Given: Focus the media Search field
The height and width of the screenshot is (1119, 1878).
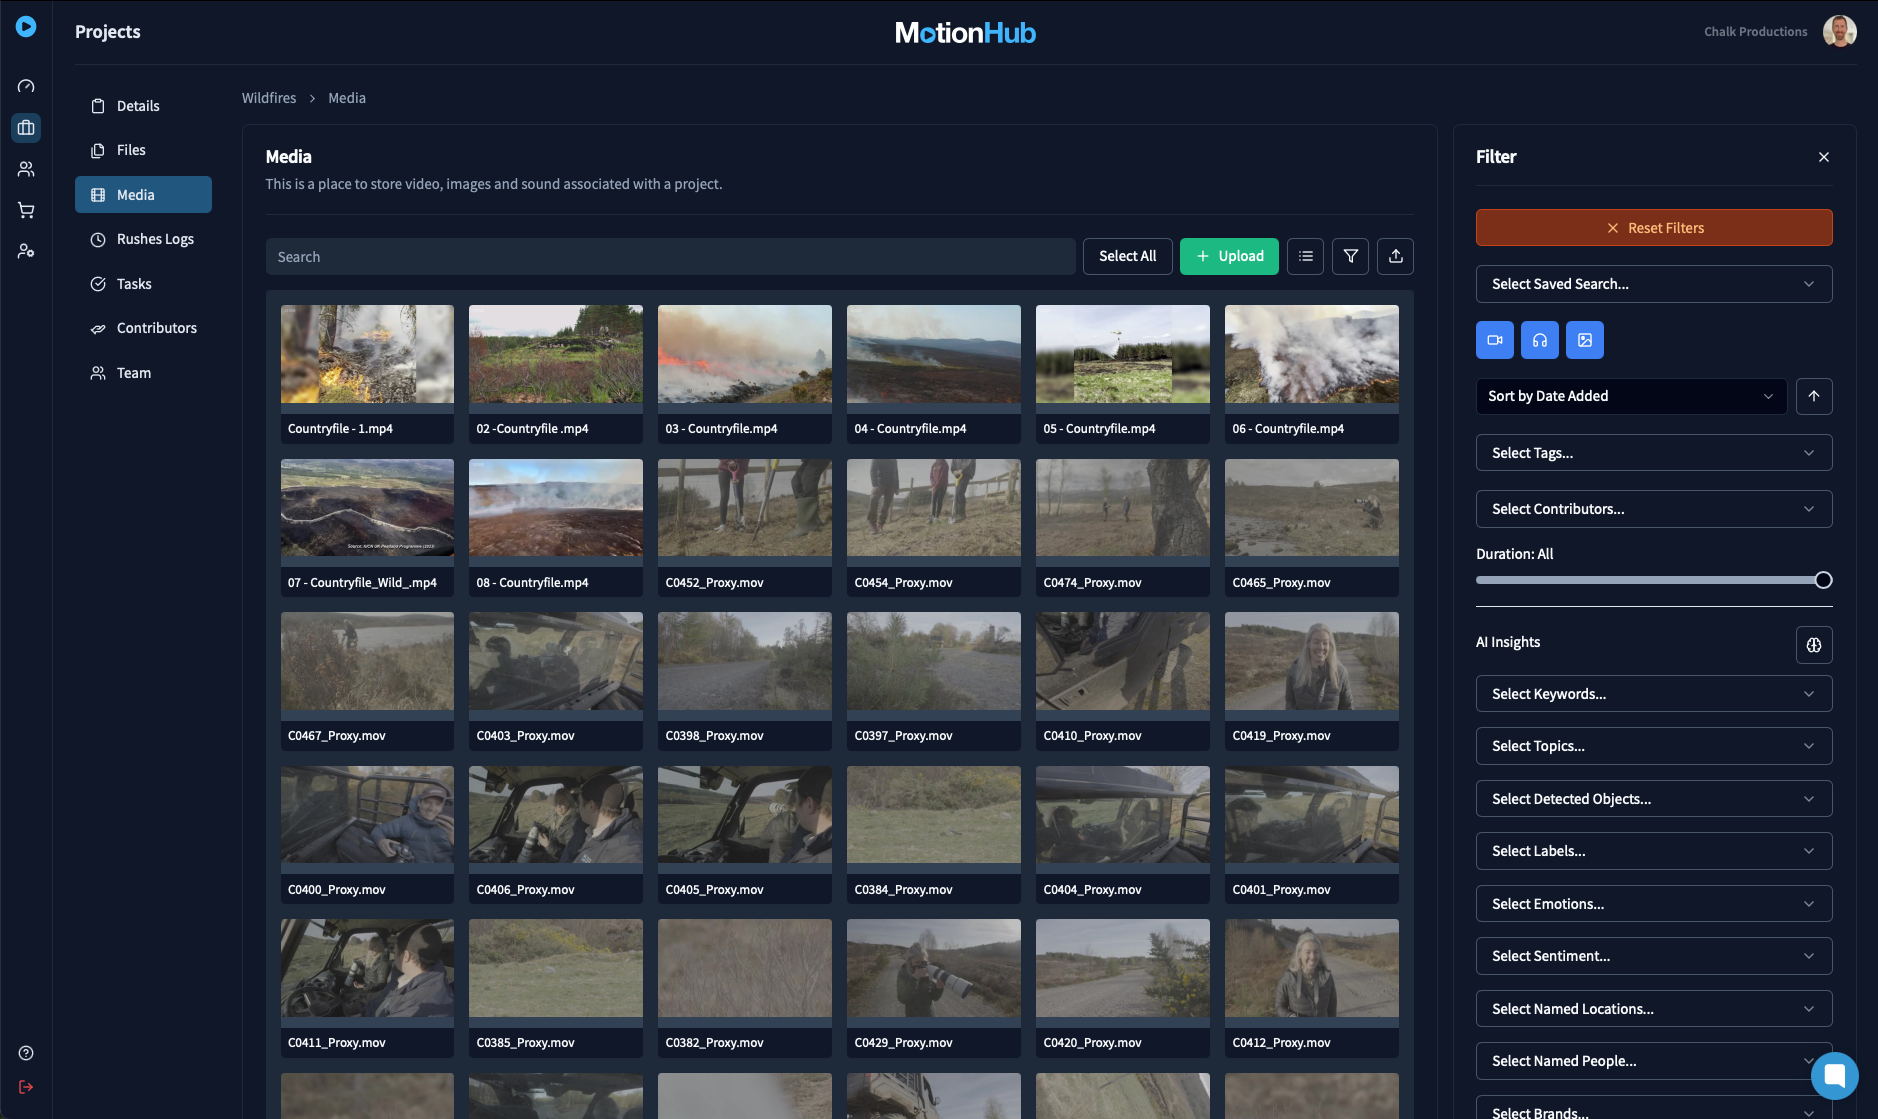Looking at the screenshot, I should 670,257.
